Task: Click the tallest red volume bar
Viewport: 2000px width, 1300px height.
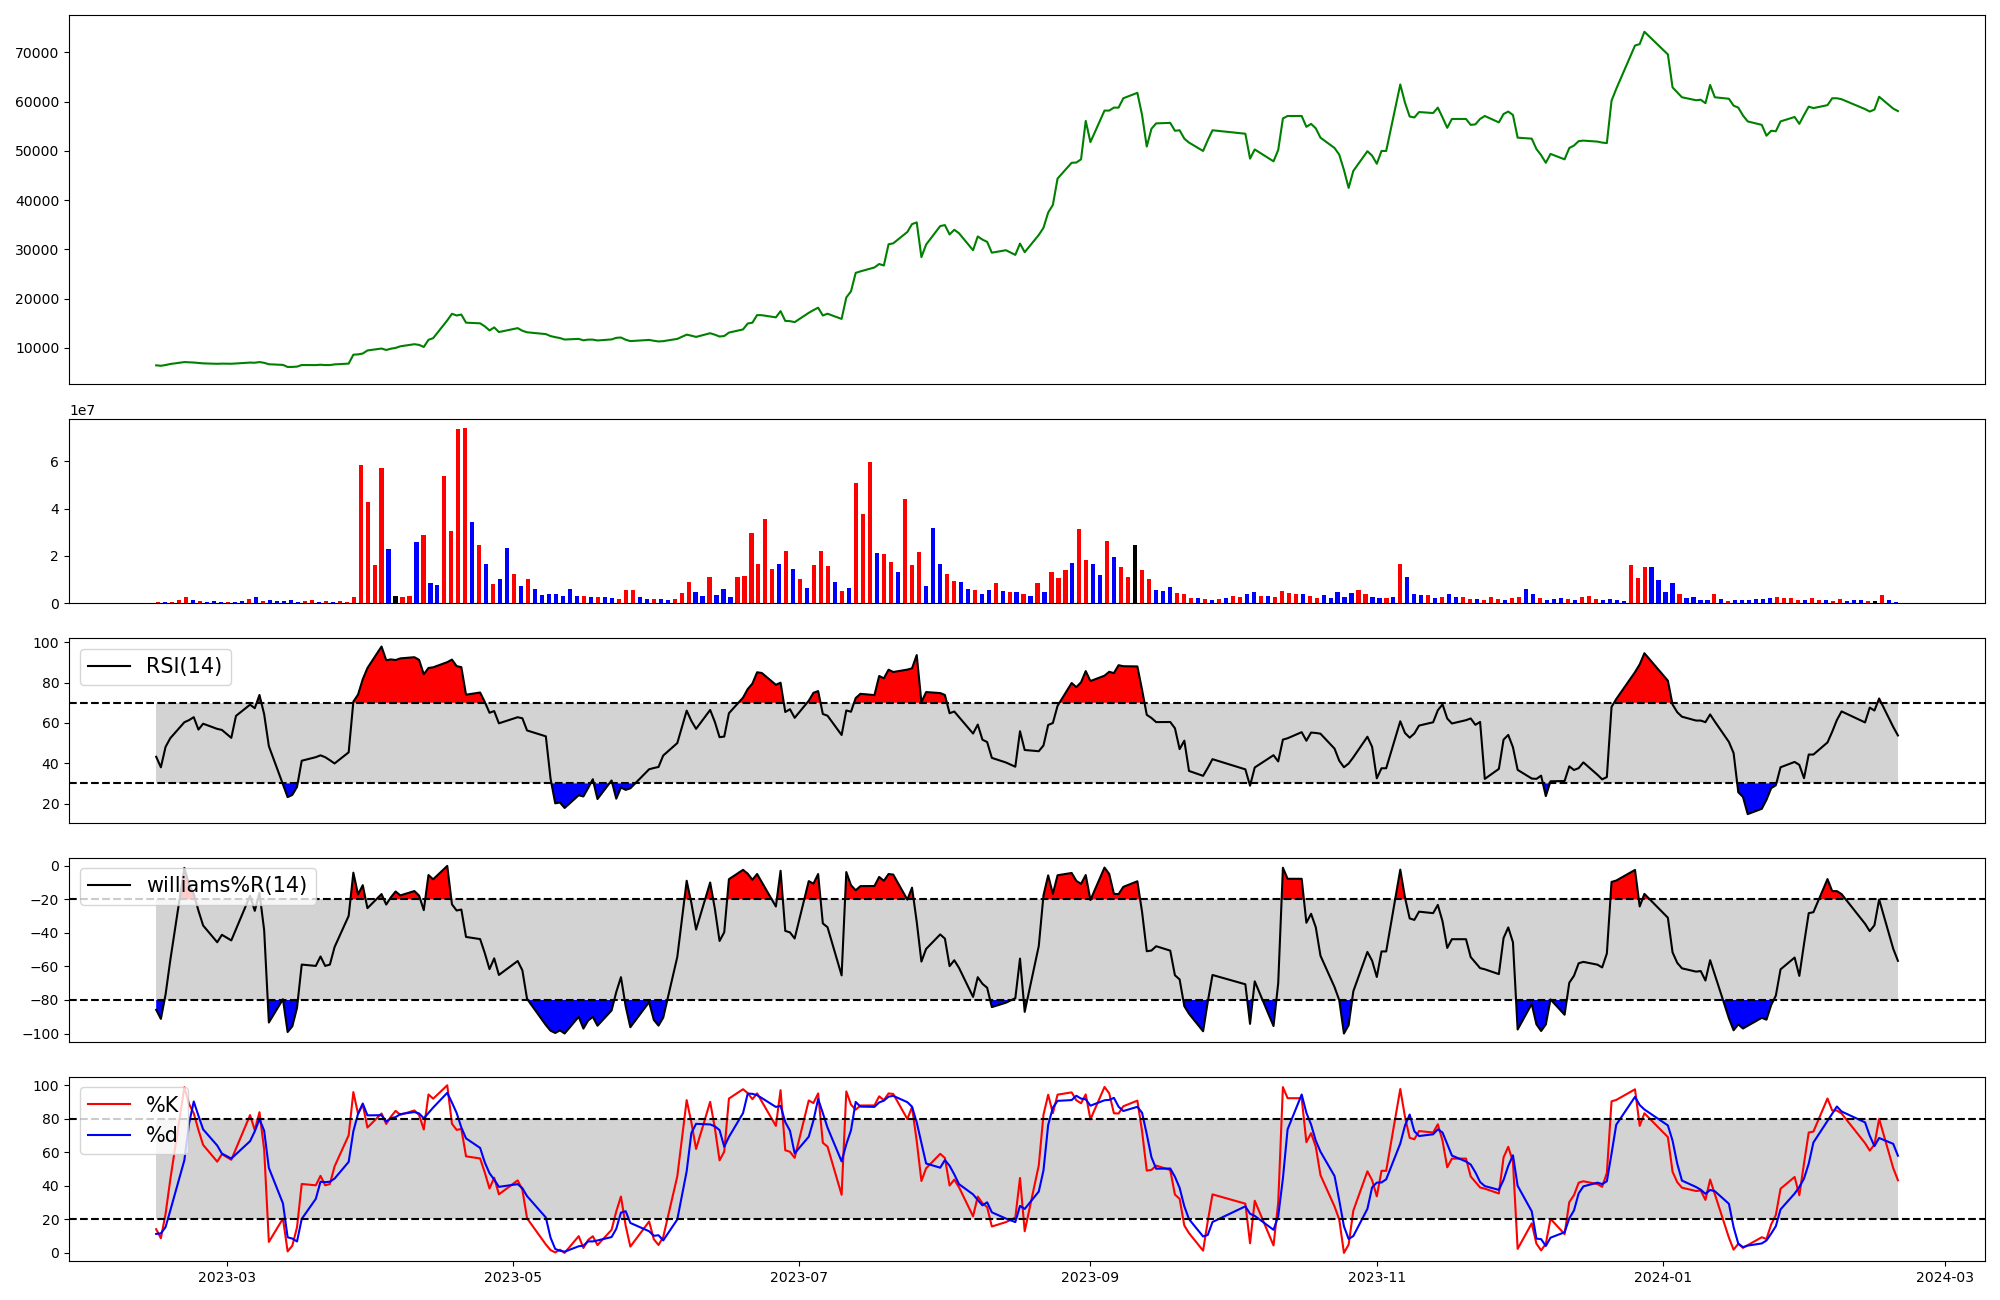Action: (x=465, y=515)
